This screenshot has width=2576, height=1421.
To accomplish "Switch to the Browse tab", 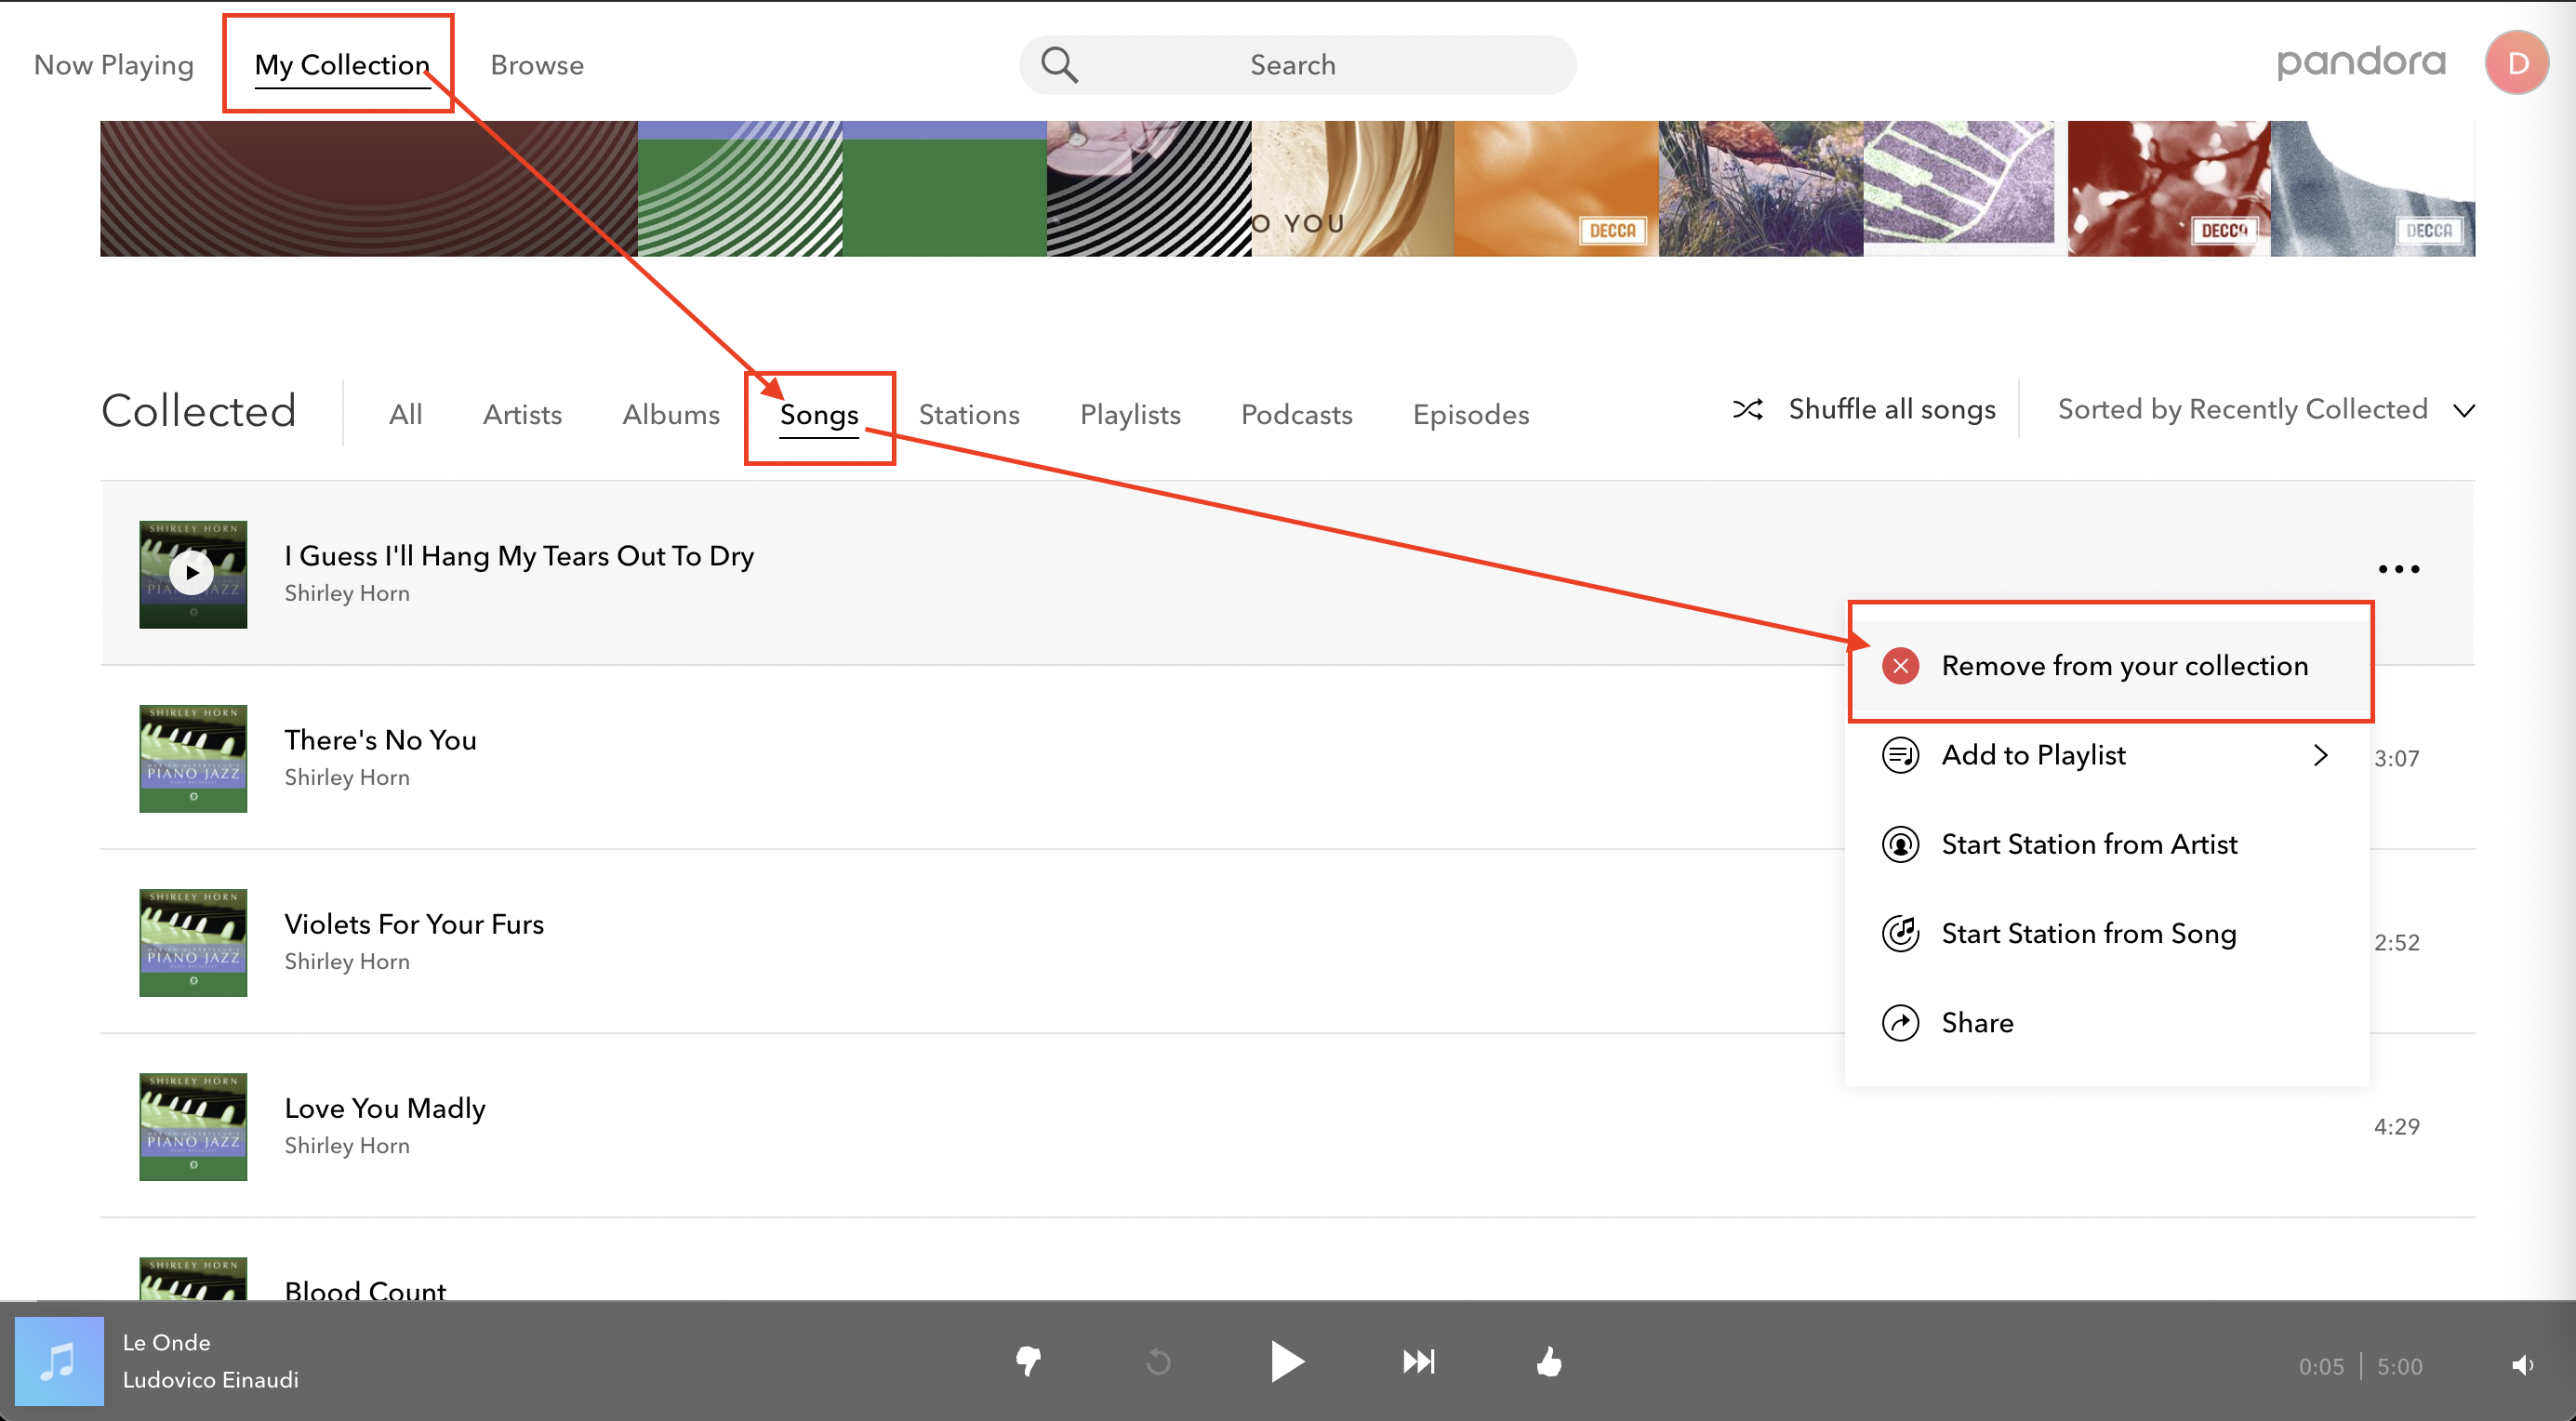I will [537, 64].
